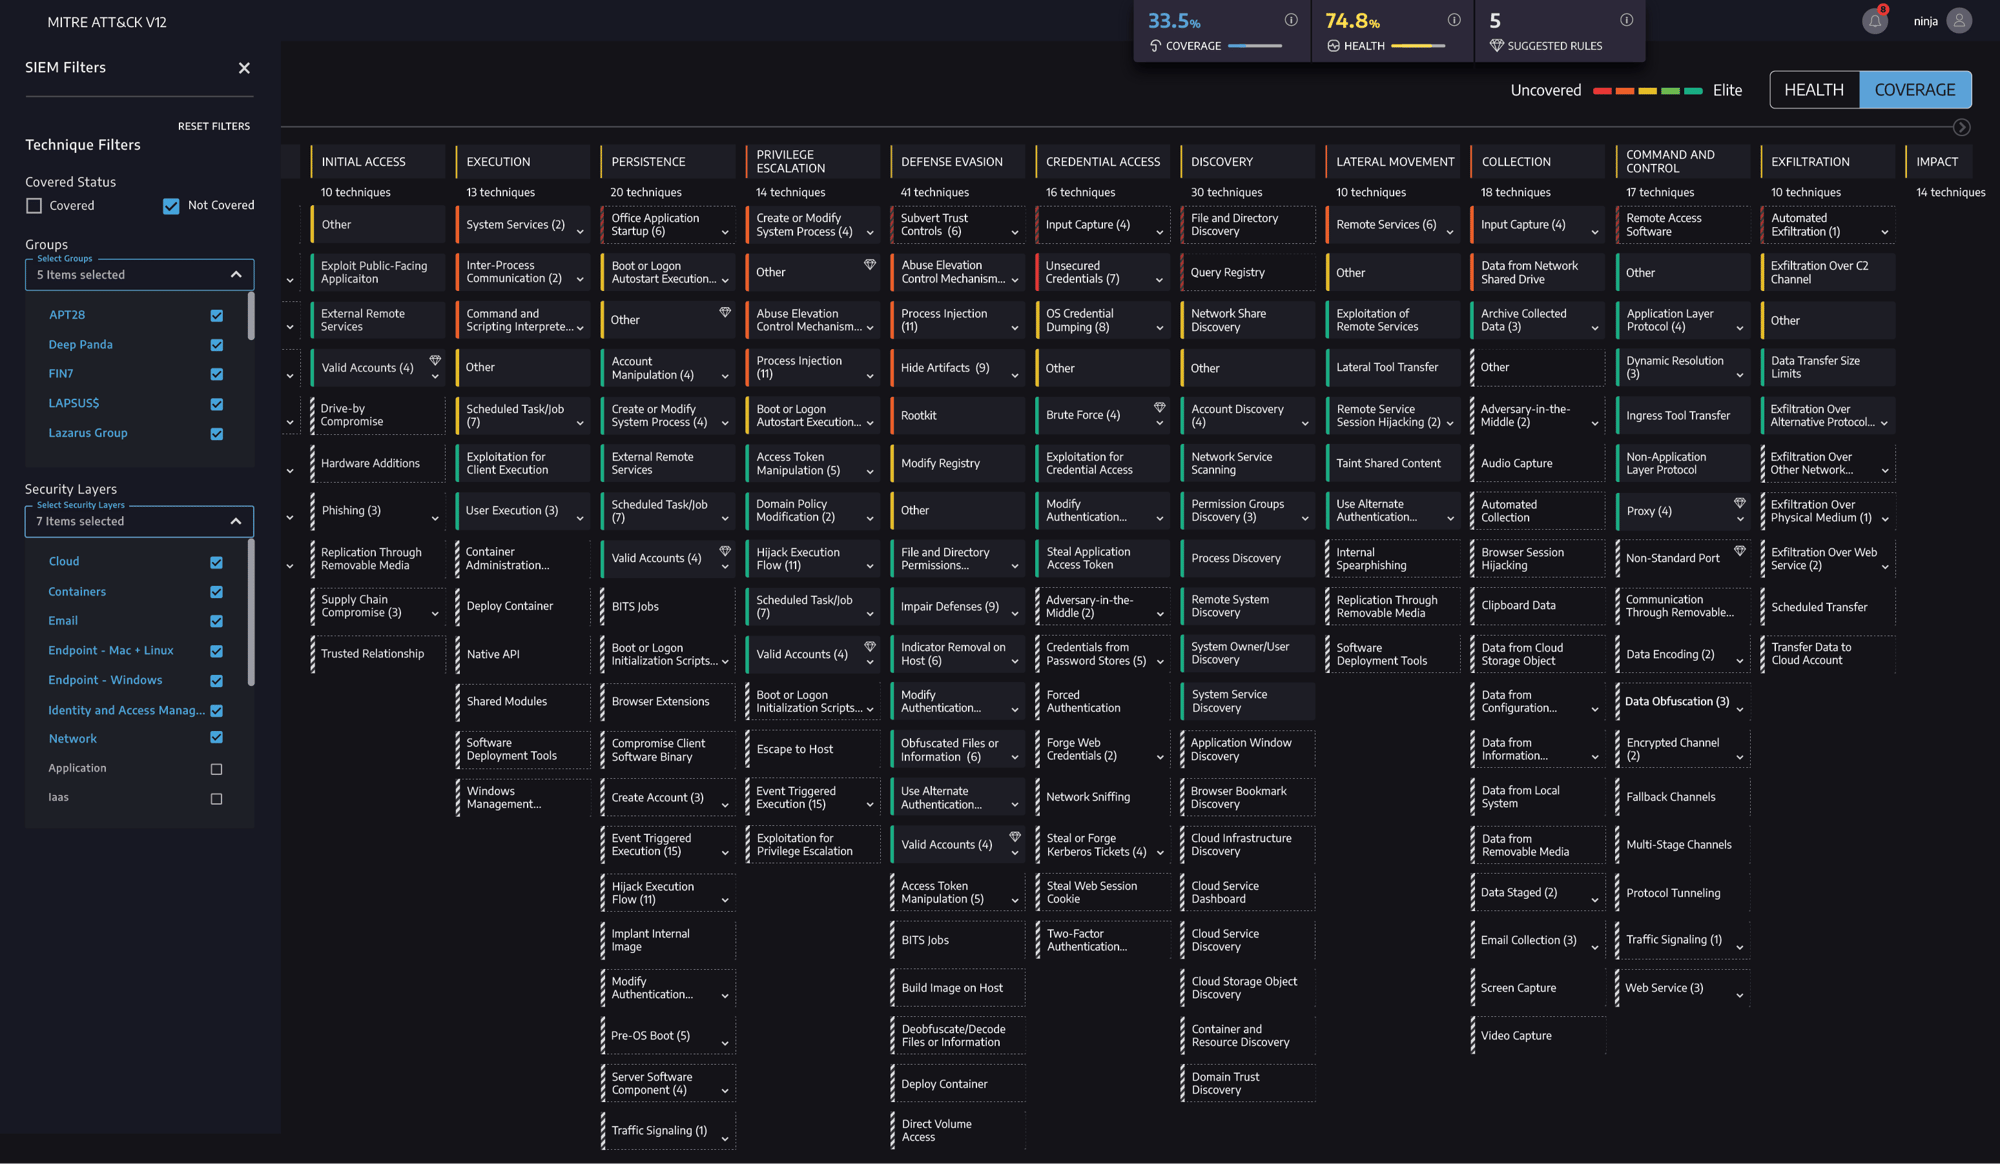Open the Query Registry technique card

1247,272
